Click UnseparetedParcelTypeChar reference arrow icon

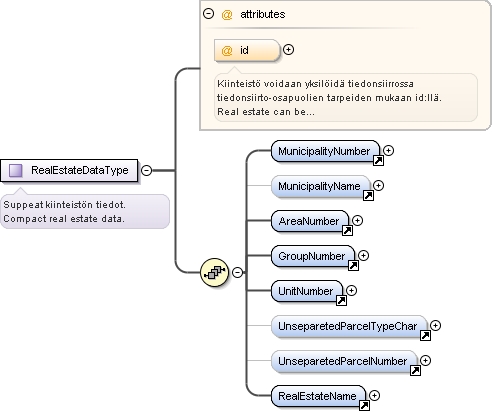point(425,335)
